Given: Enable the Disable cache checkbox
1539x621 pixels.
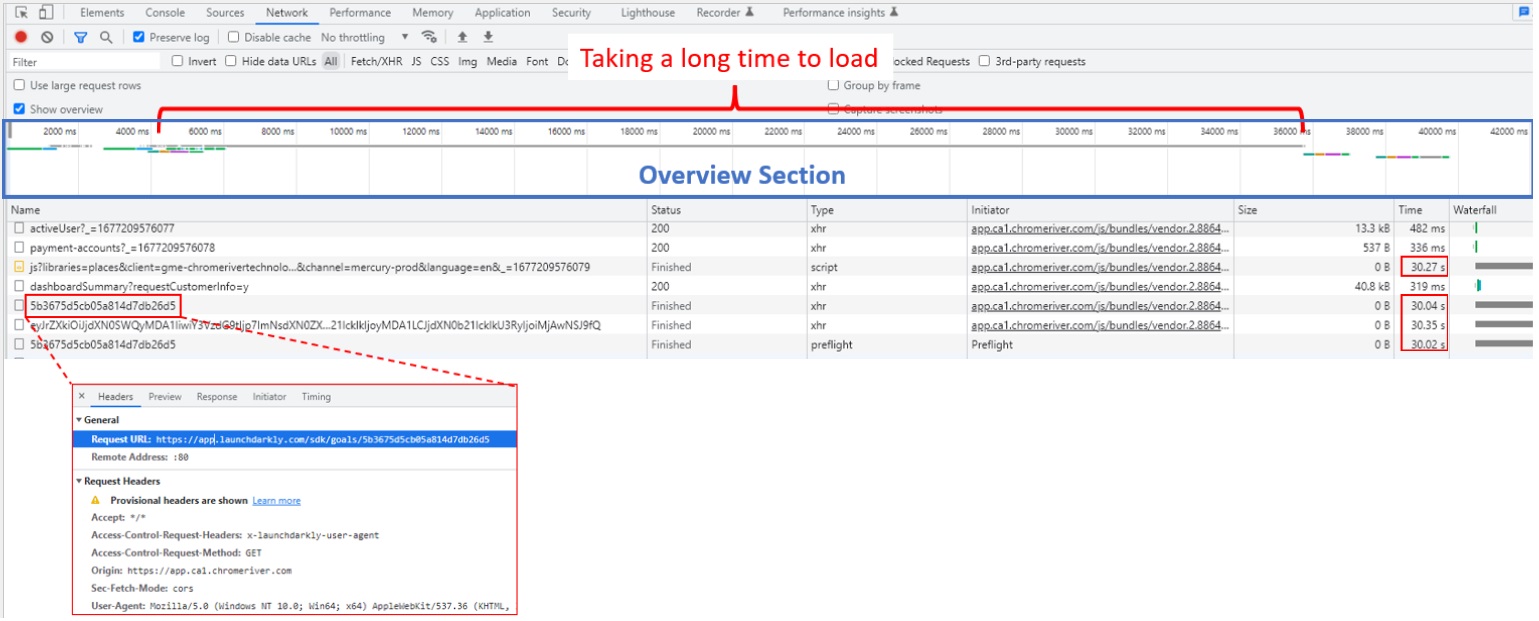Looking at the screenshot, I should [x=232, y=37].
